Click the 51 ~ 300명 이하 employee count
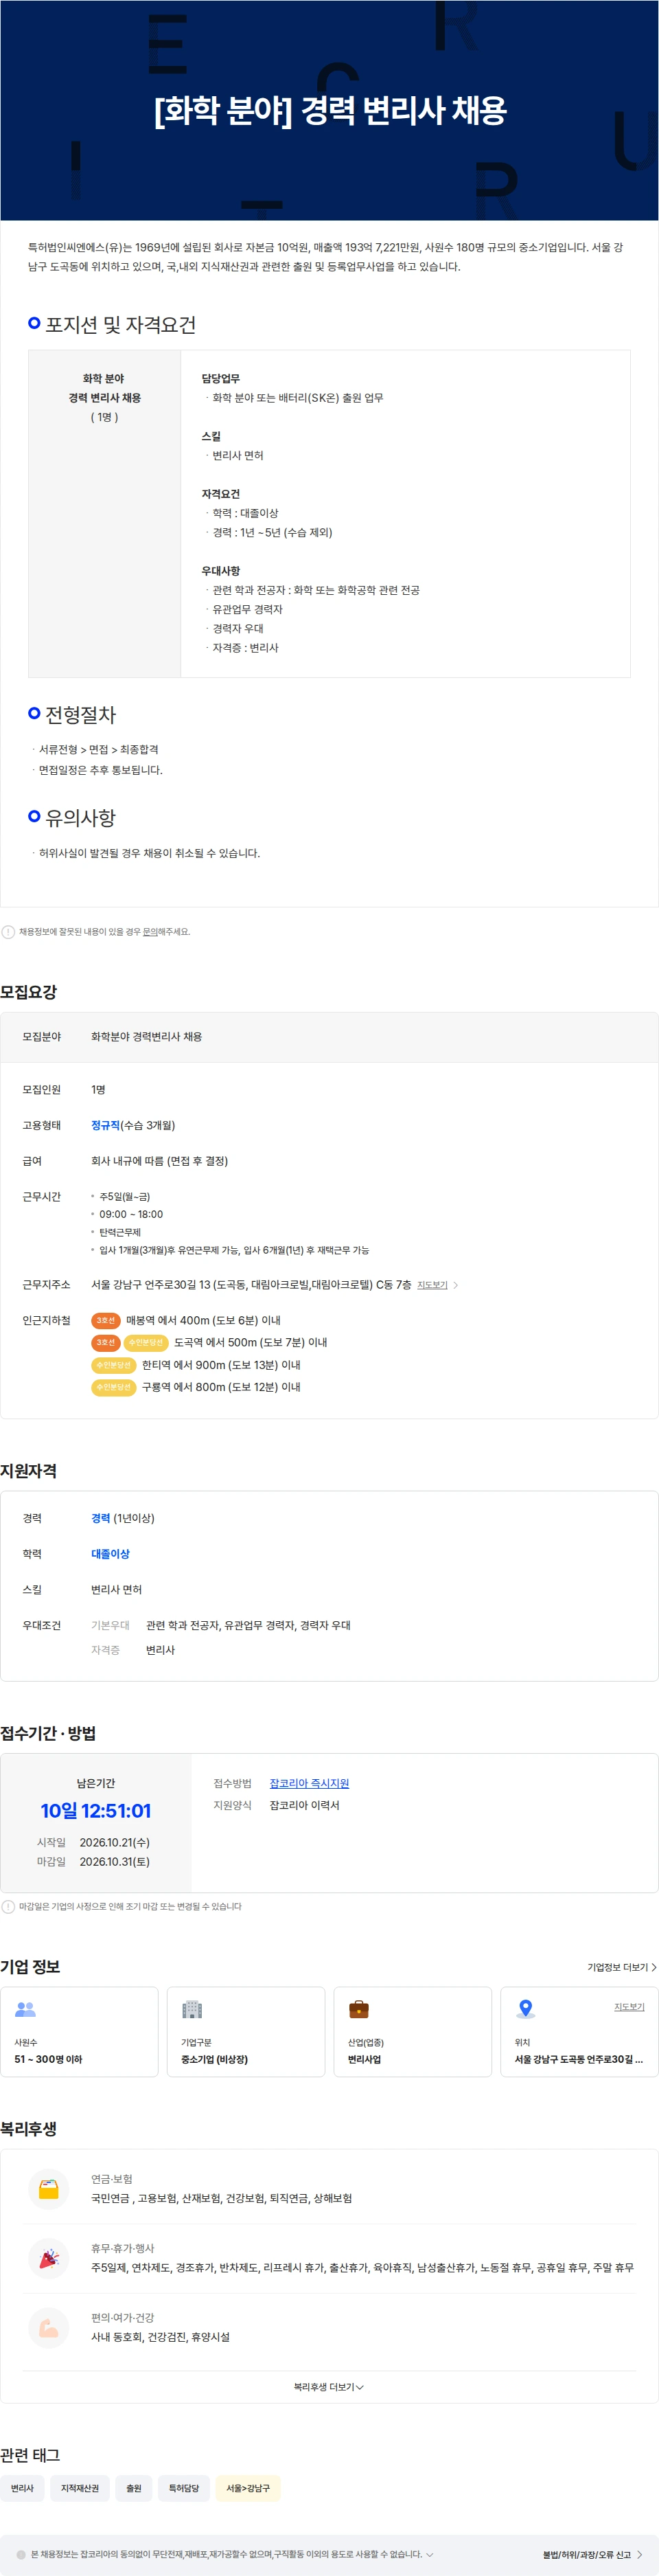The width and height of the screenshot is (659, 2576). (x=48, y=2059)
